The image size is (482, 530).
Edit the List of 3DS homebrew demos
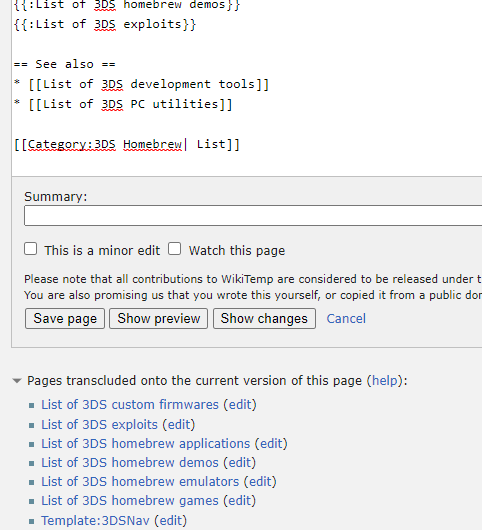240,462
